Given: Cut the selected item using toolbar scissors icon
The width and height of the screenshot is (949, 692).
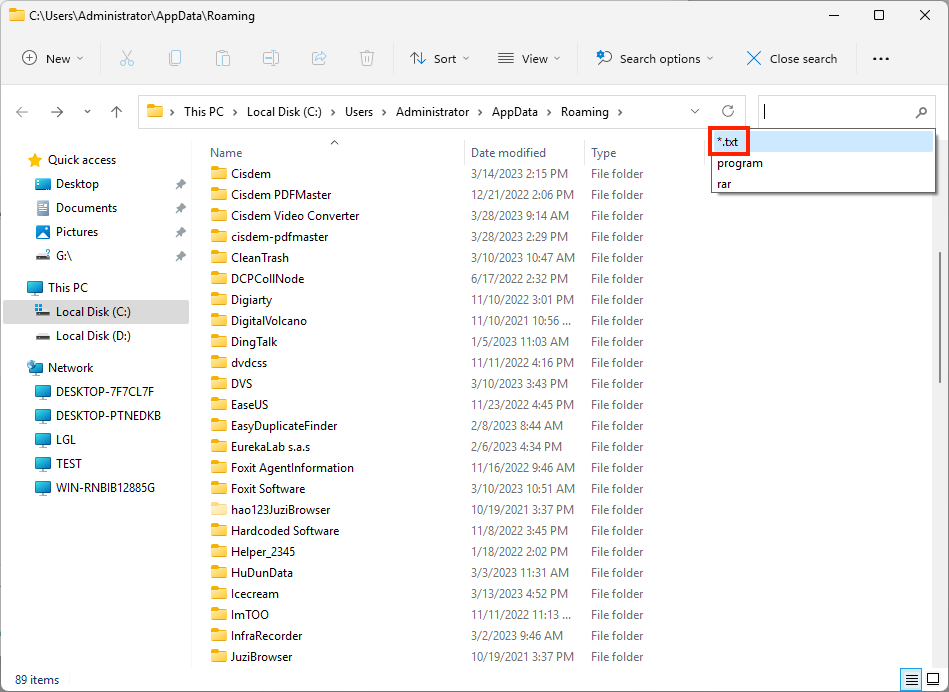Looking at the screenshot, I should point(126,58).
